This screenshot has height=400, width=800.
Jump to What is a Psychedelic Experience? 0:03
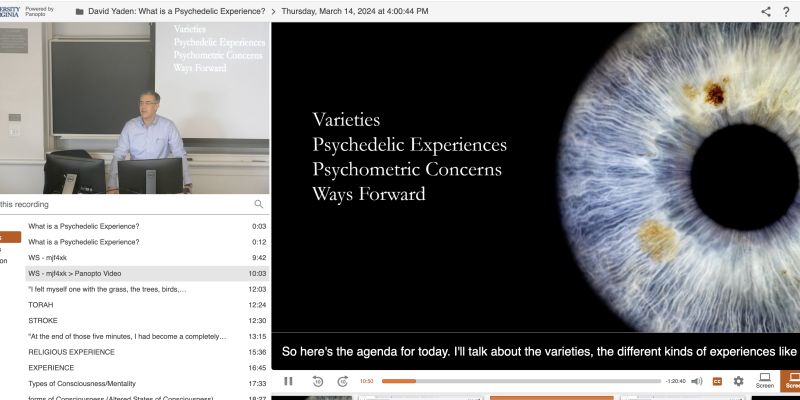click(x=147, y=226)
